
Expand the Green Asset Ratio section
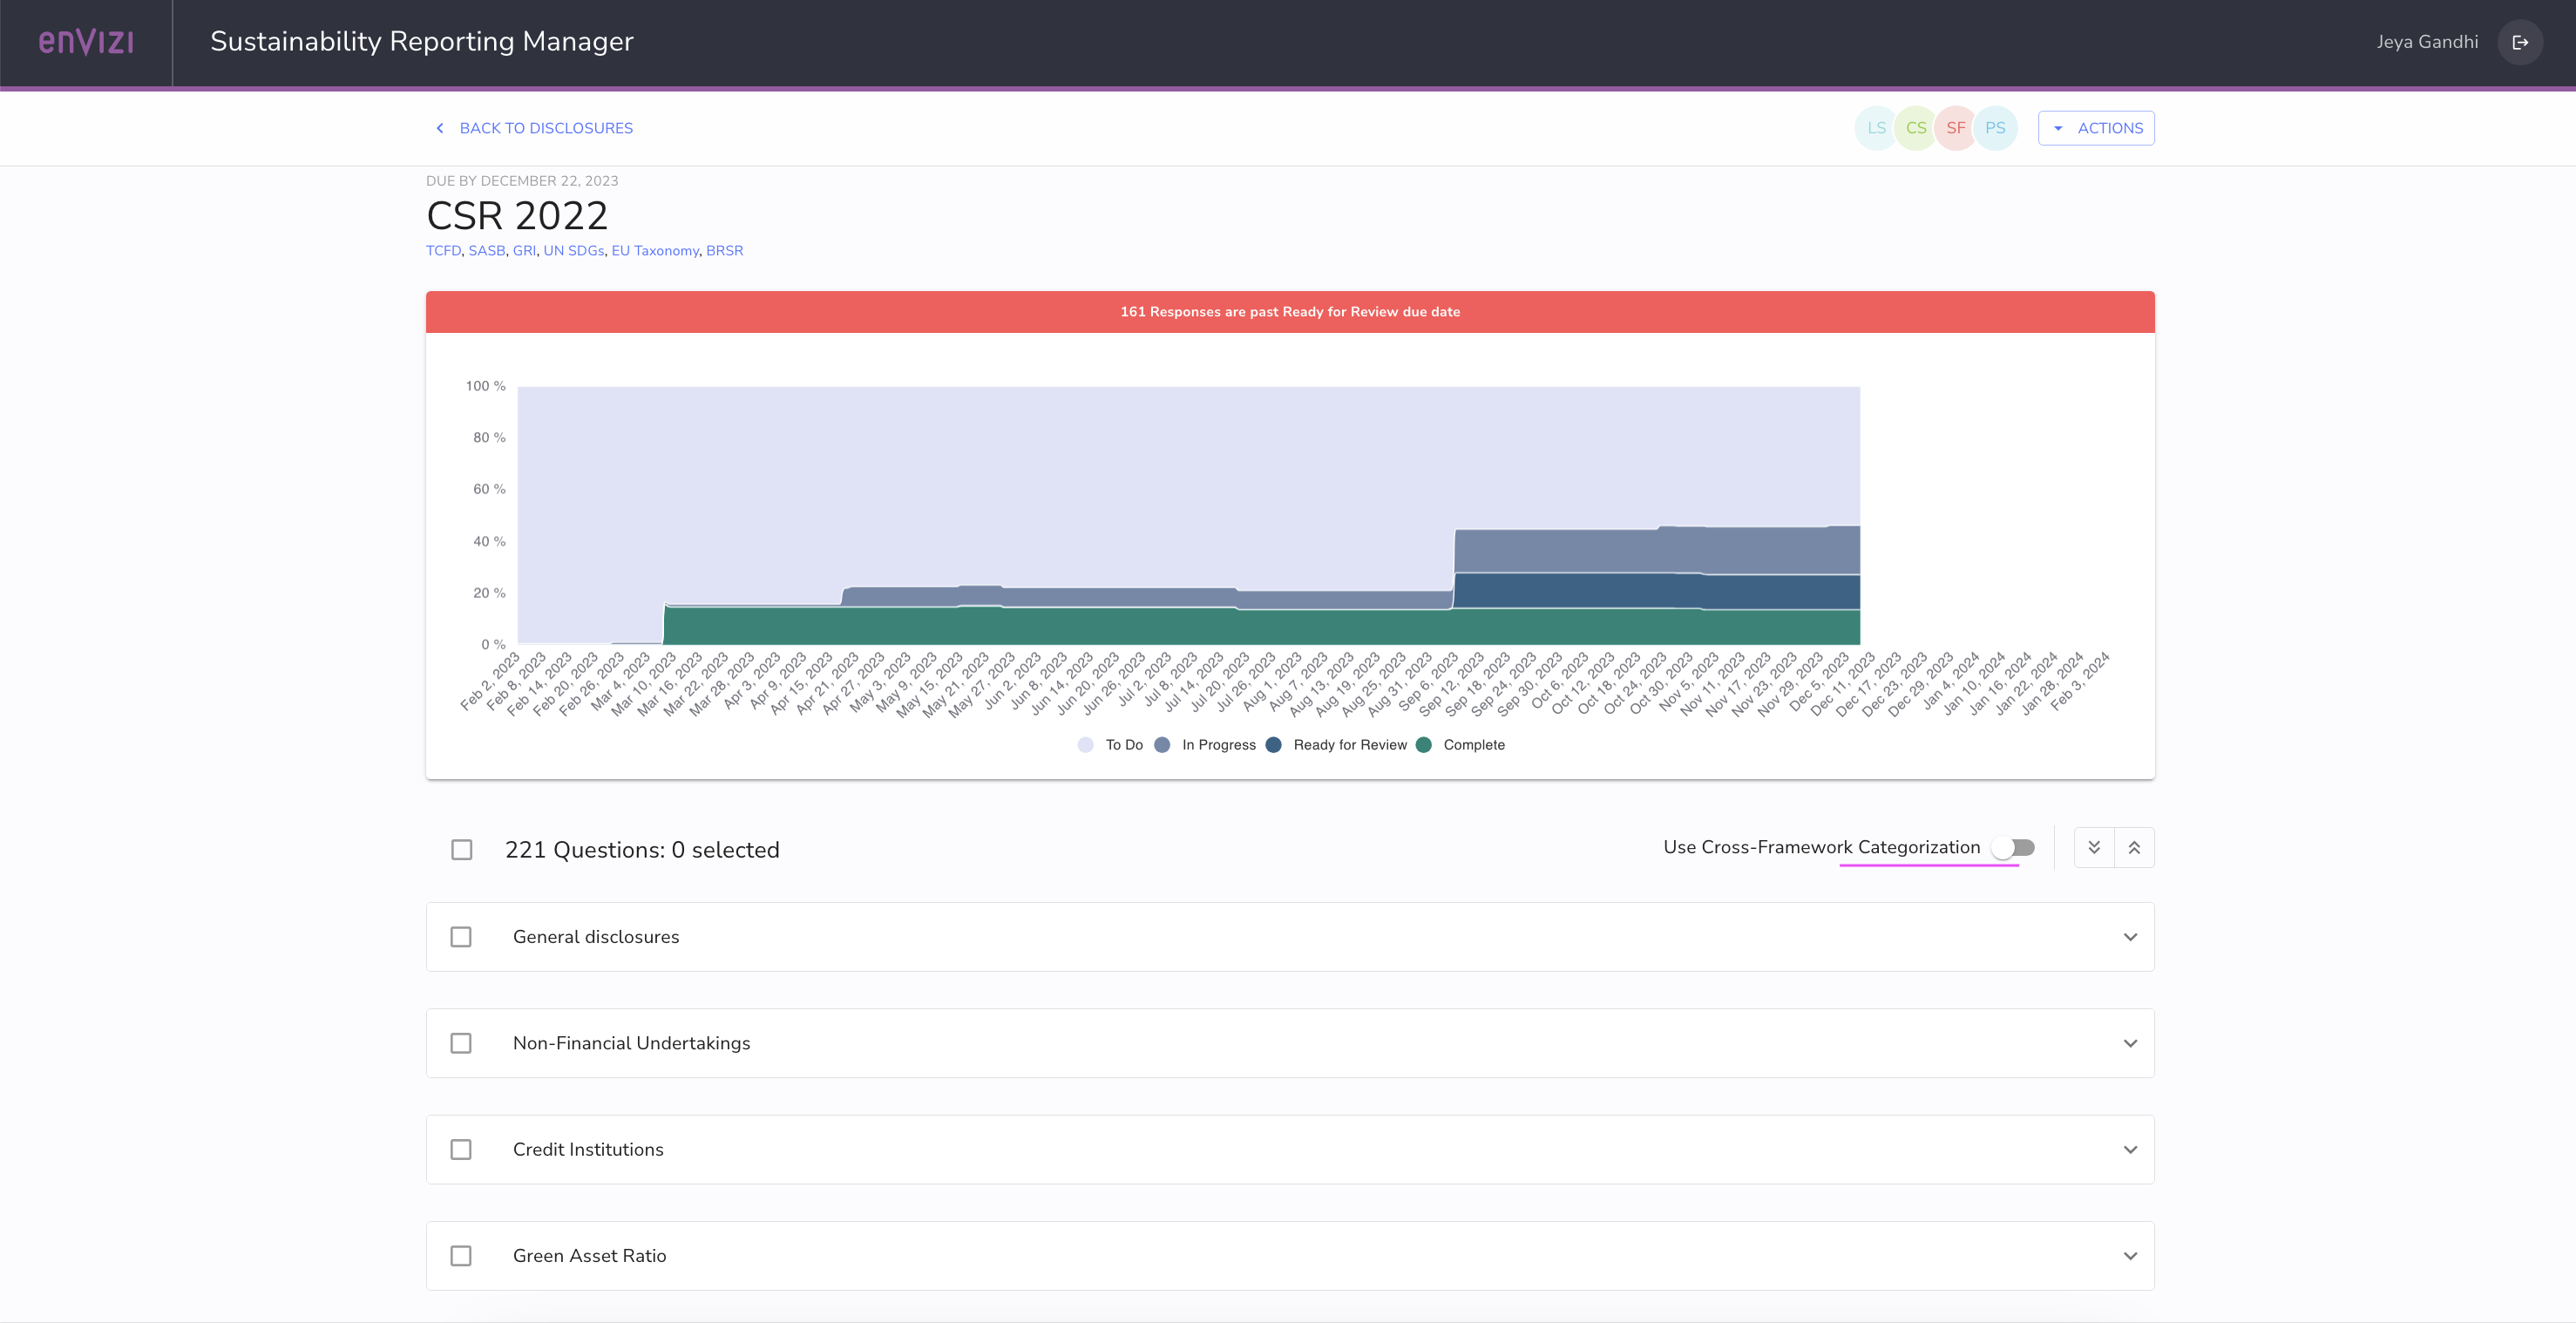tap(2128, 1255)
